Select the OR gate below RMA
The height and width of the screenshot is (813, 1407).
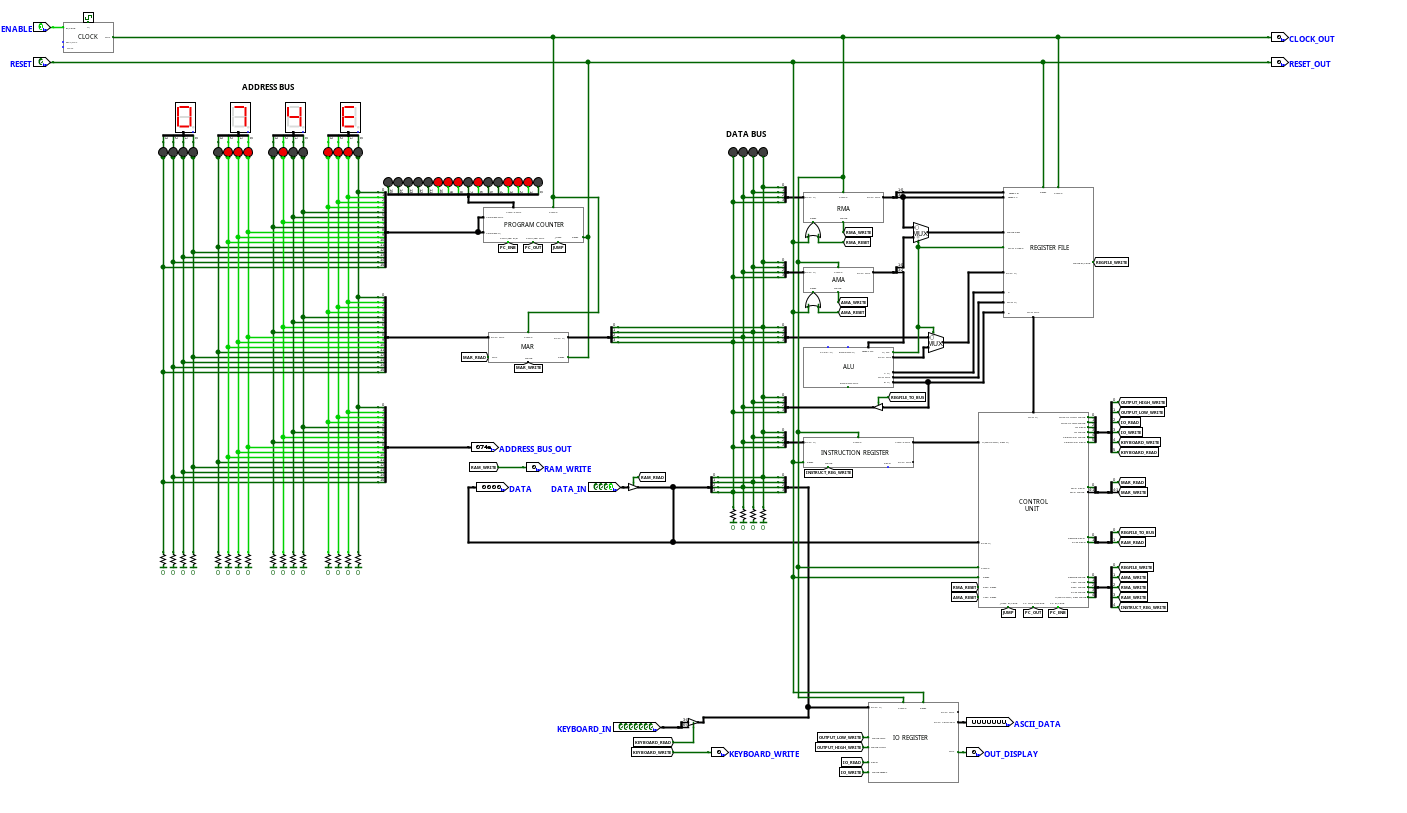click(813, 232)
